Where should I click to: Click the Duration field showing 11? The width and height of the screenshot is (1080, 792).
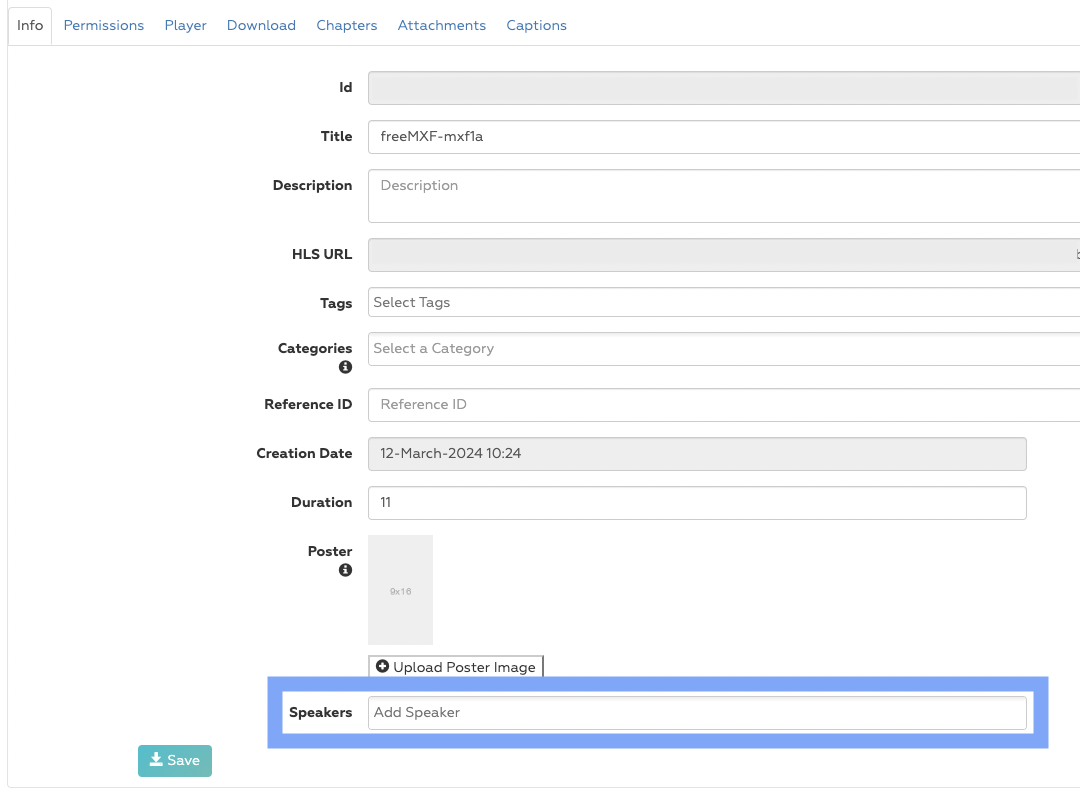697,503
